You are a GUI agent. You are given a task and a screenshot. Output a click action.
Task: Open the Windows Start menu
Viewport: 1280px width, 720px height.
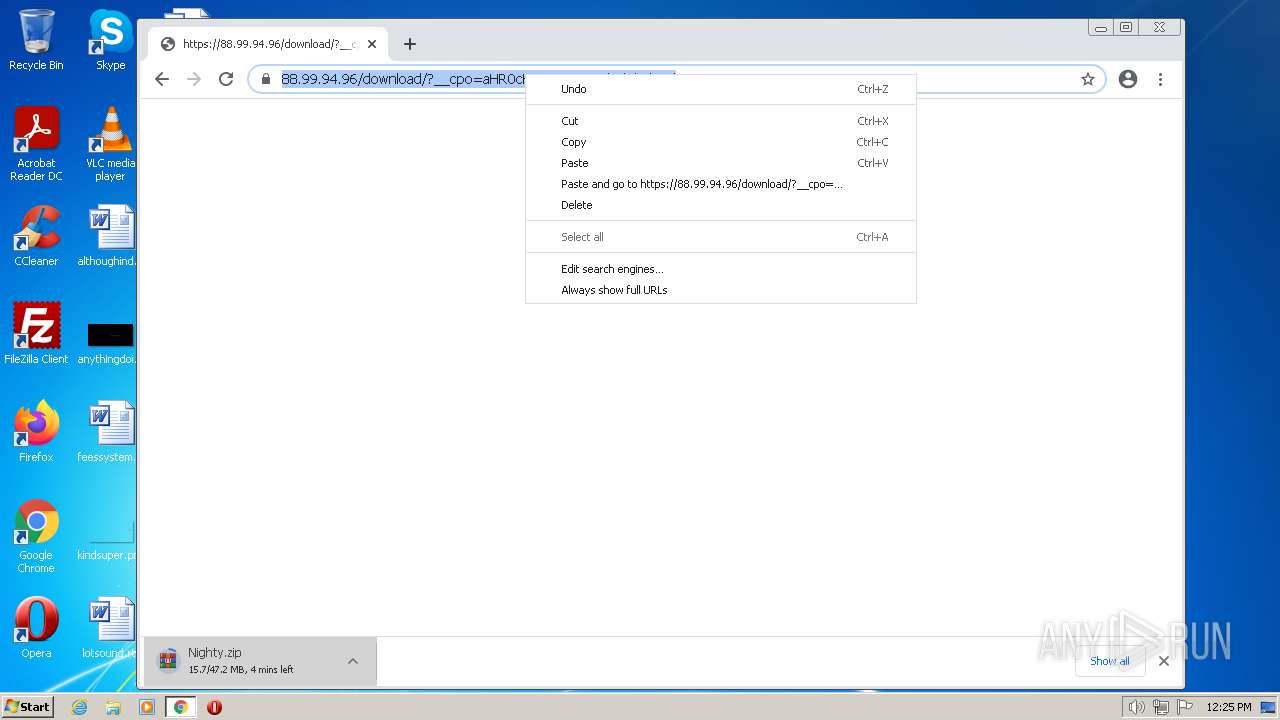(x=28, y=706)
